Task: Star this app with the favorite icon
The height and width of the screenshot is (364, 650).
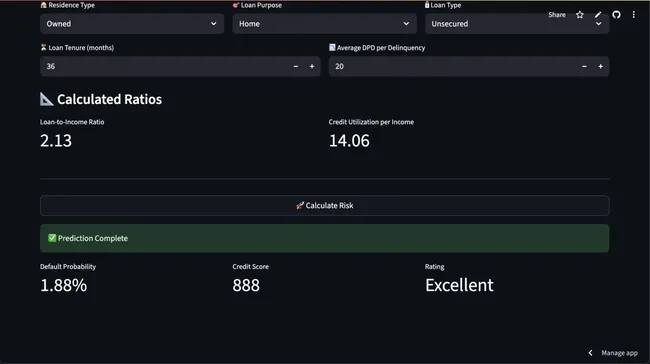Action: [580, 15]
